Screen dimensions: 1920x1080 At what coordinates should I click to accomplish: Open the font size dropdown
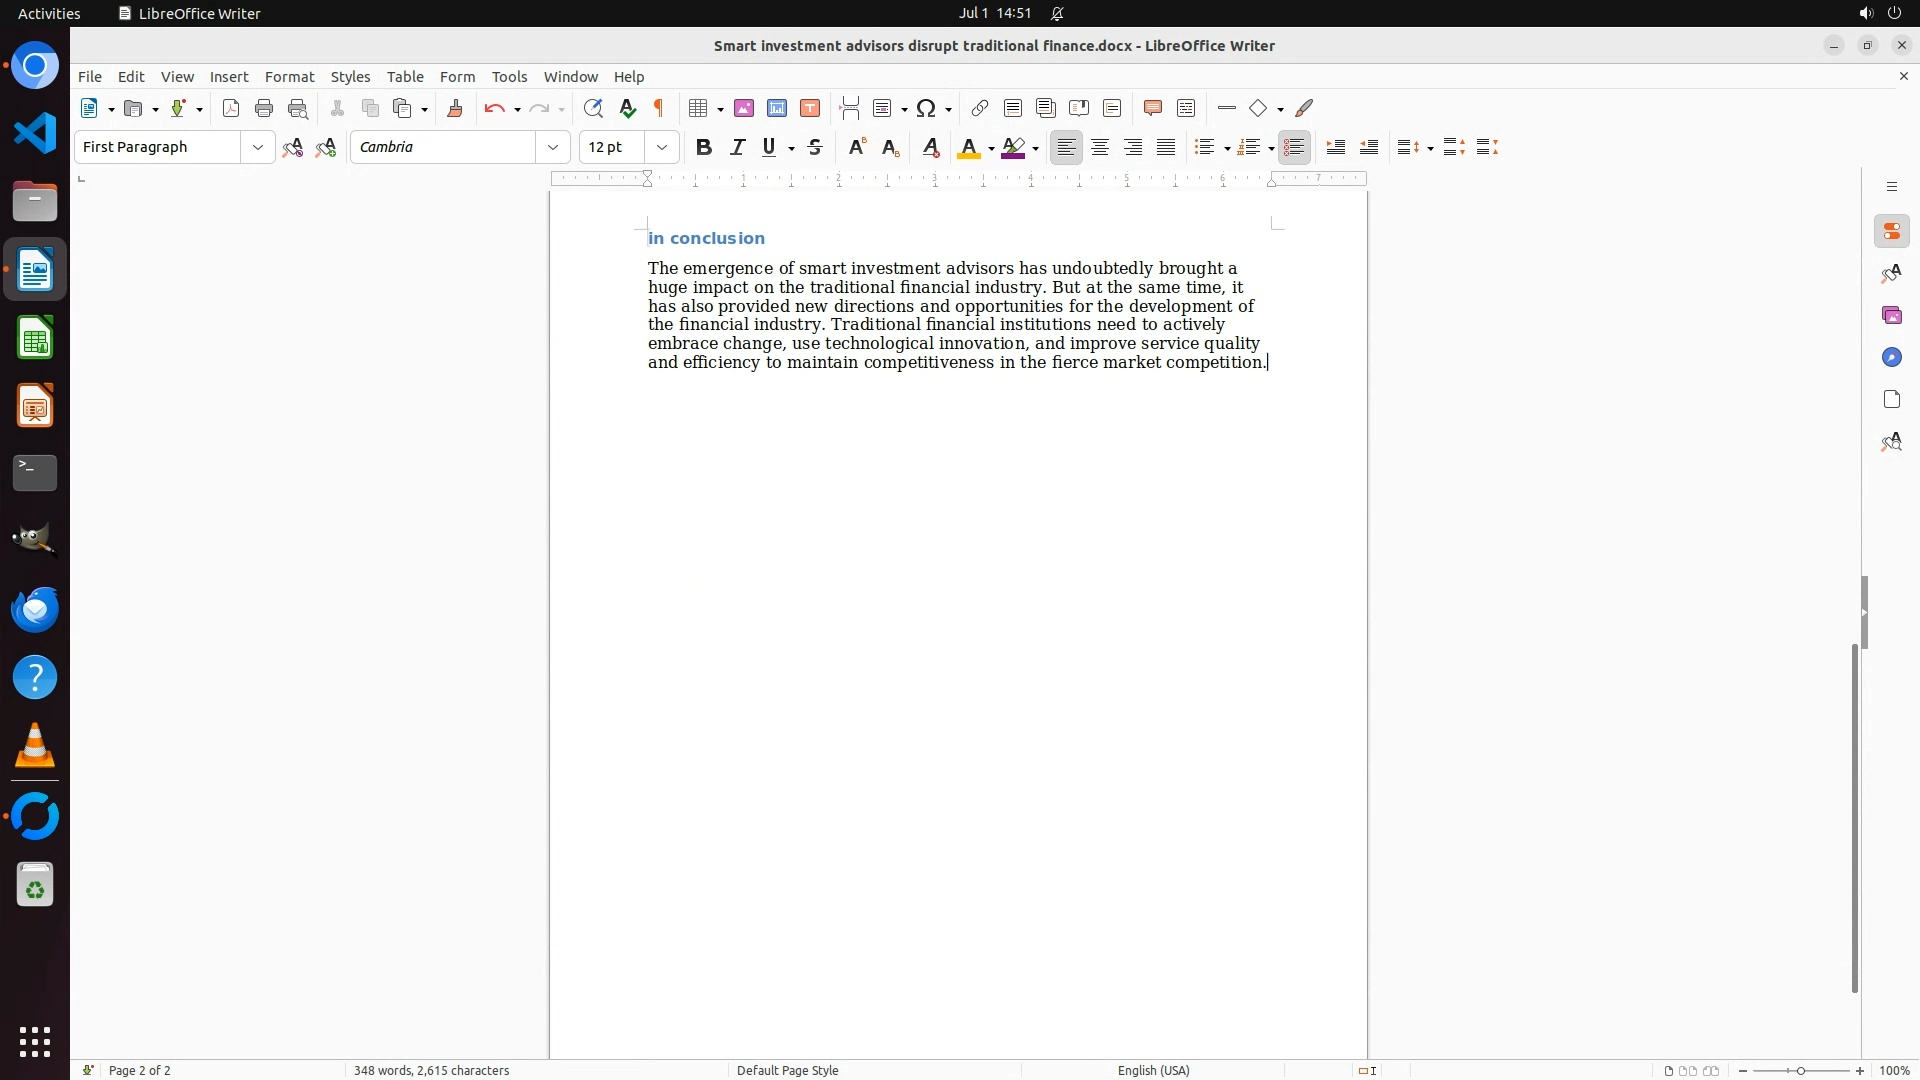662,148
